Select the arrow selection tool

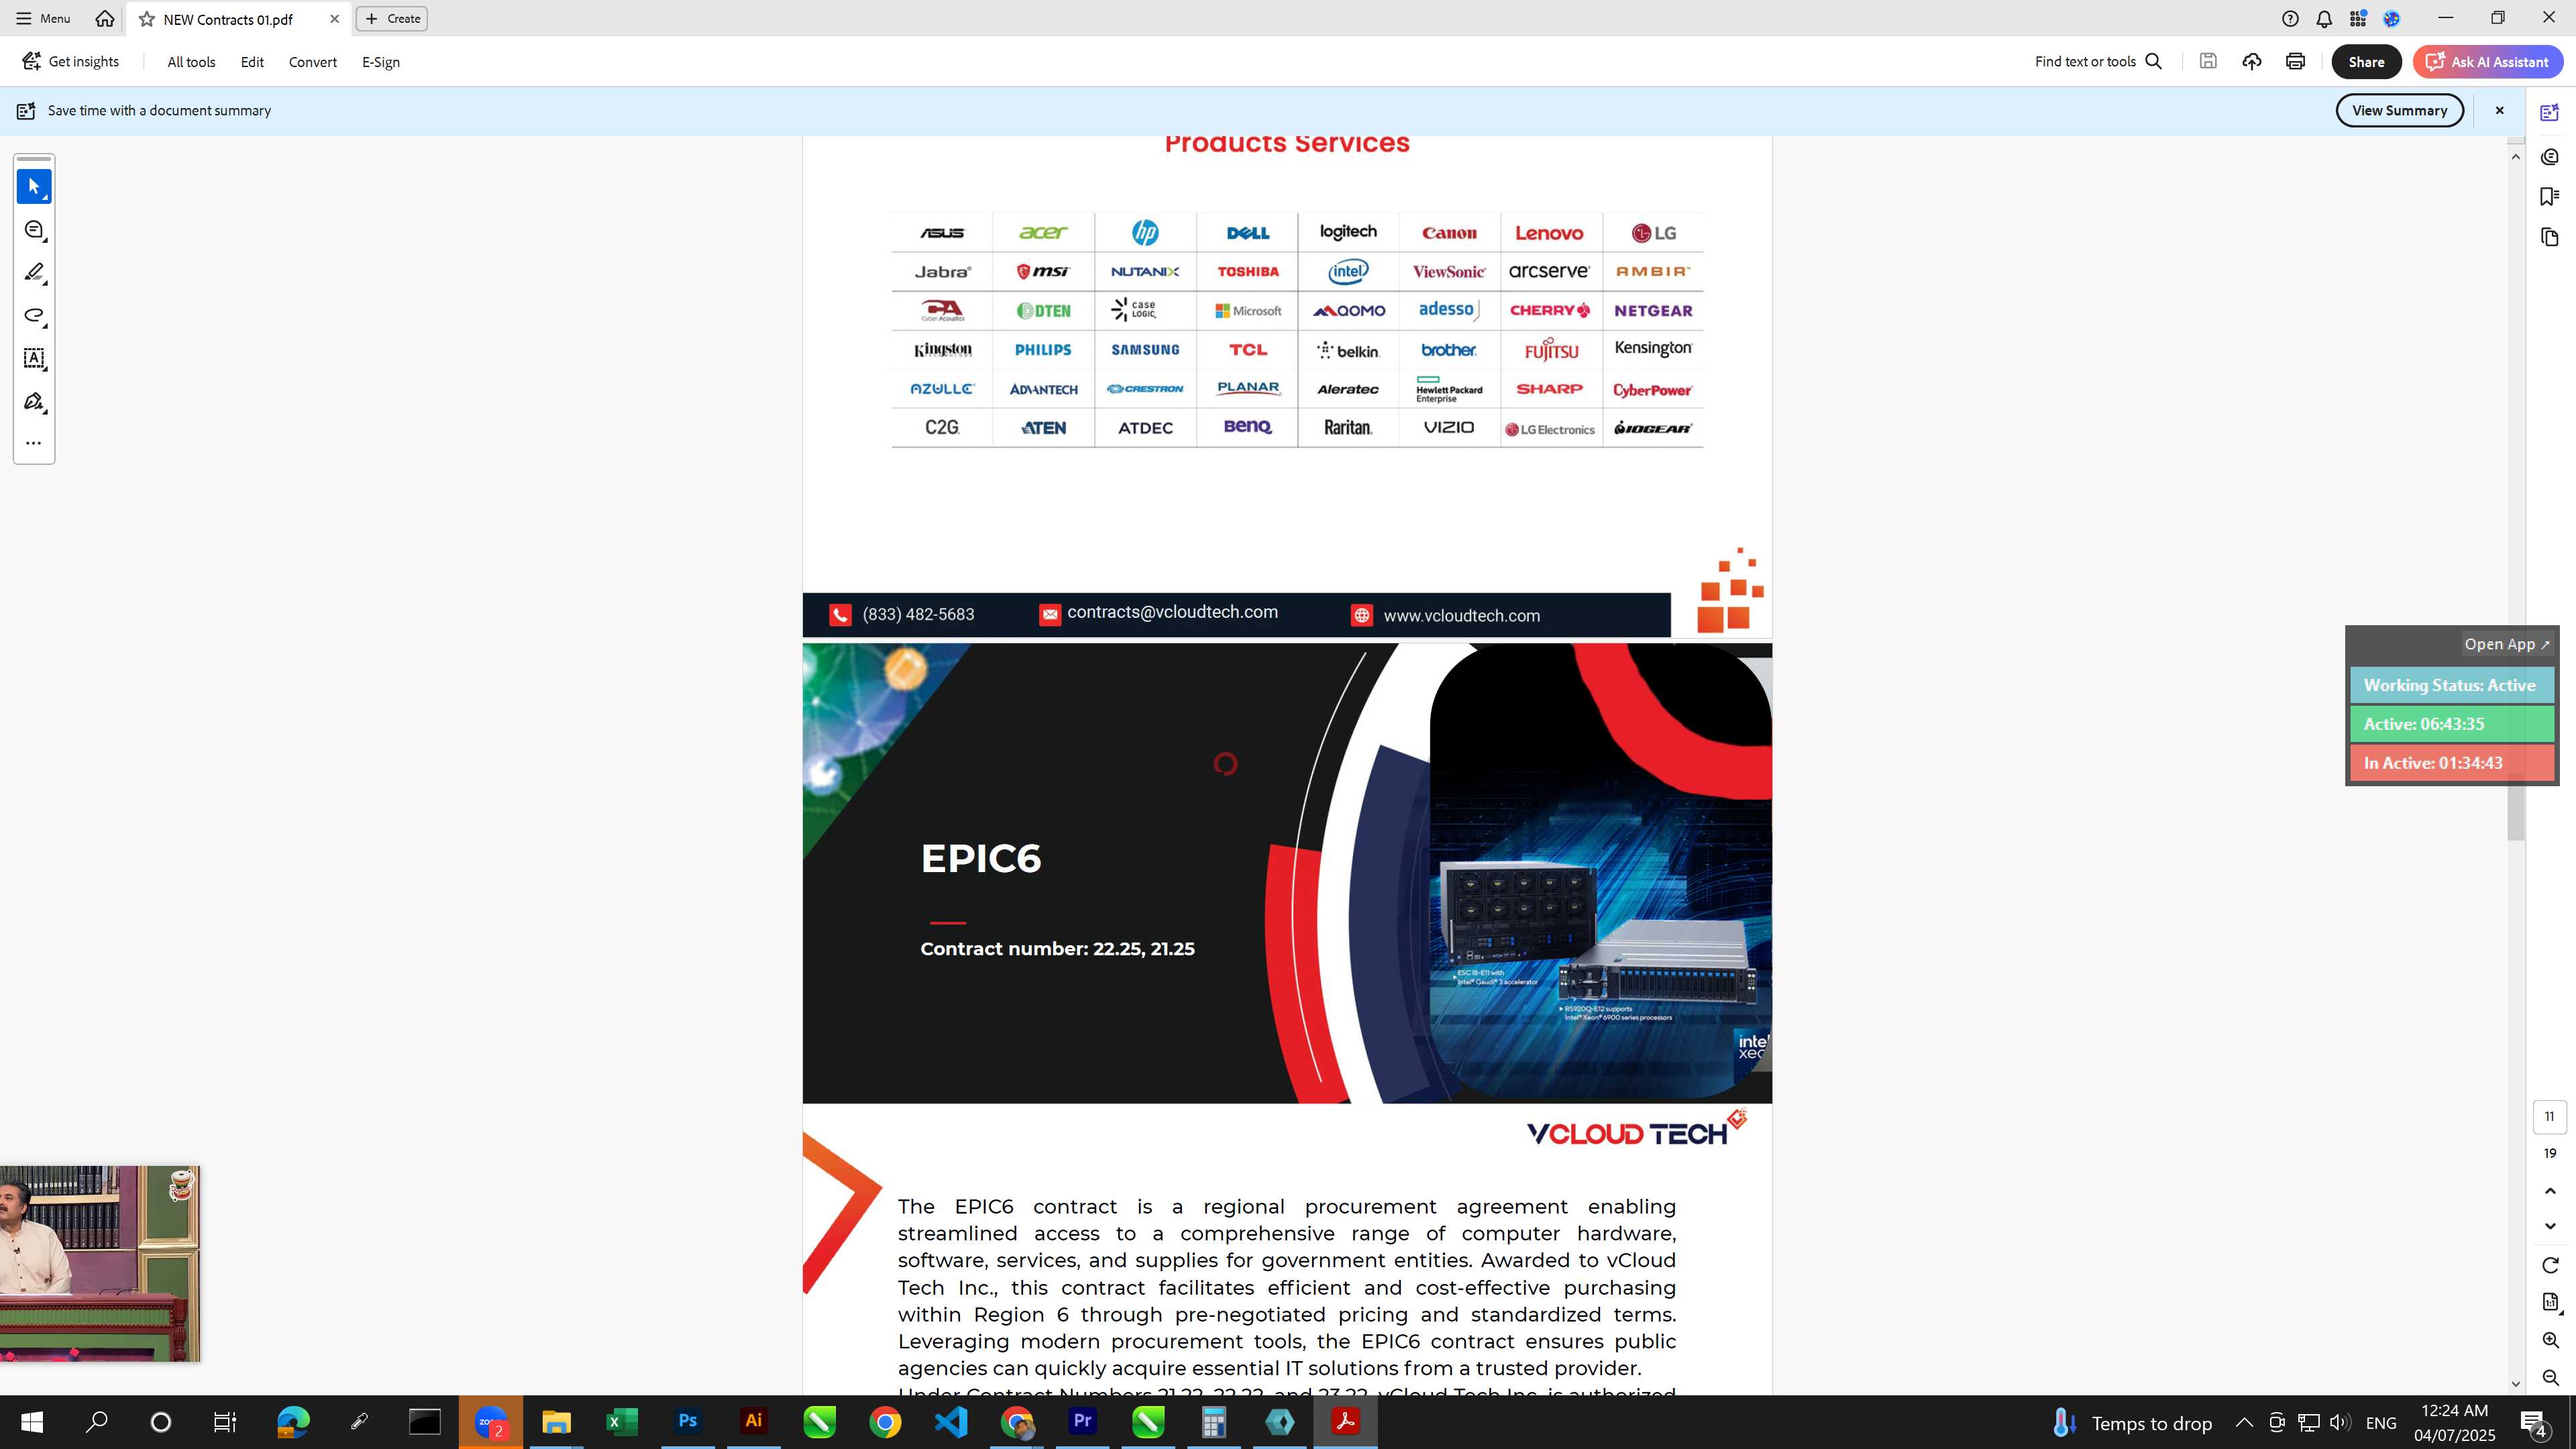[33, 187]
